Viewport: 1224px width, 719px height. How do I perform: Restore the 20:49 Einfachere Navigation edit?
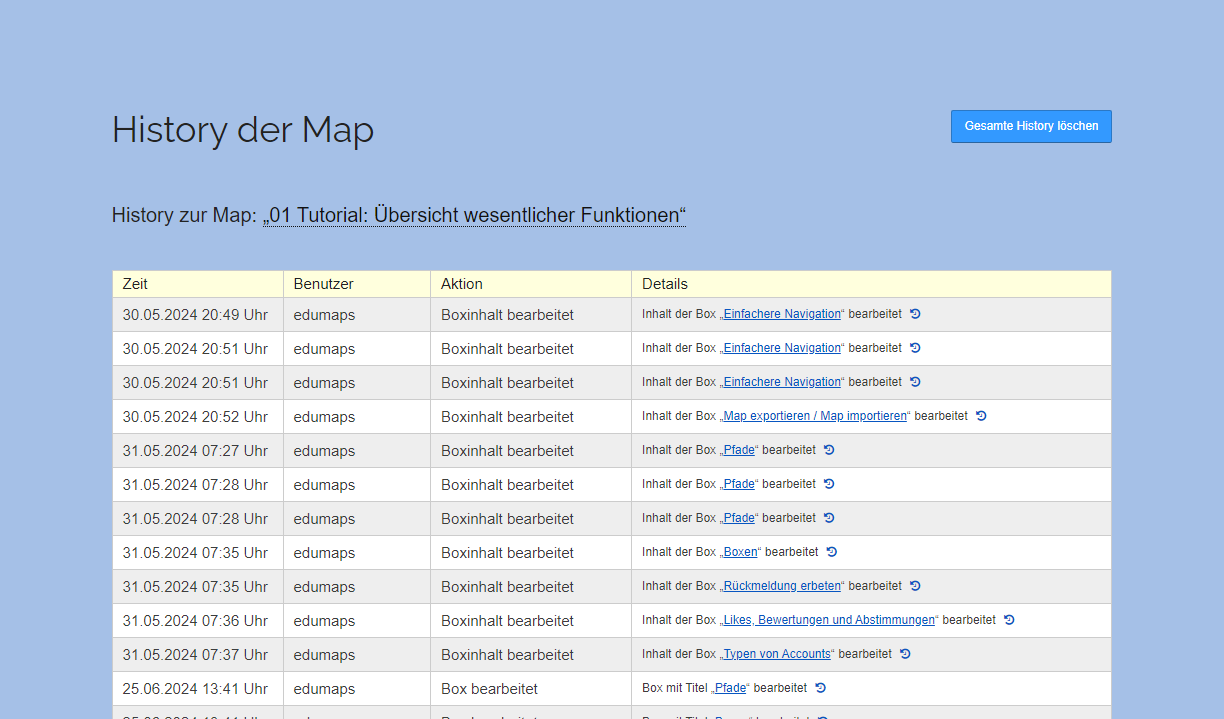point(915,314)
